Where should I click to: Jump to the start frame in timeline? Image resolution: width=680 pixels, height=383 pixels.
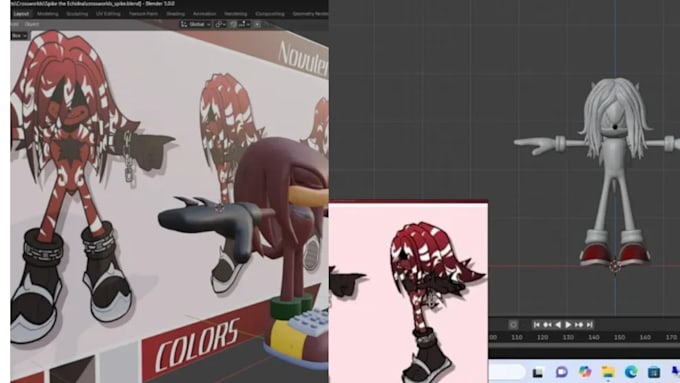click(537, 324)
